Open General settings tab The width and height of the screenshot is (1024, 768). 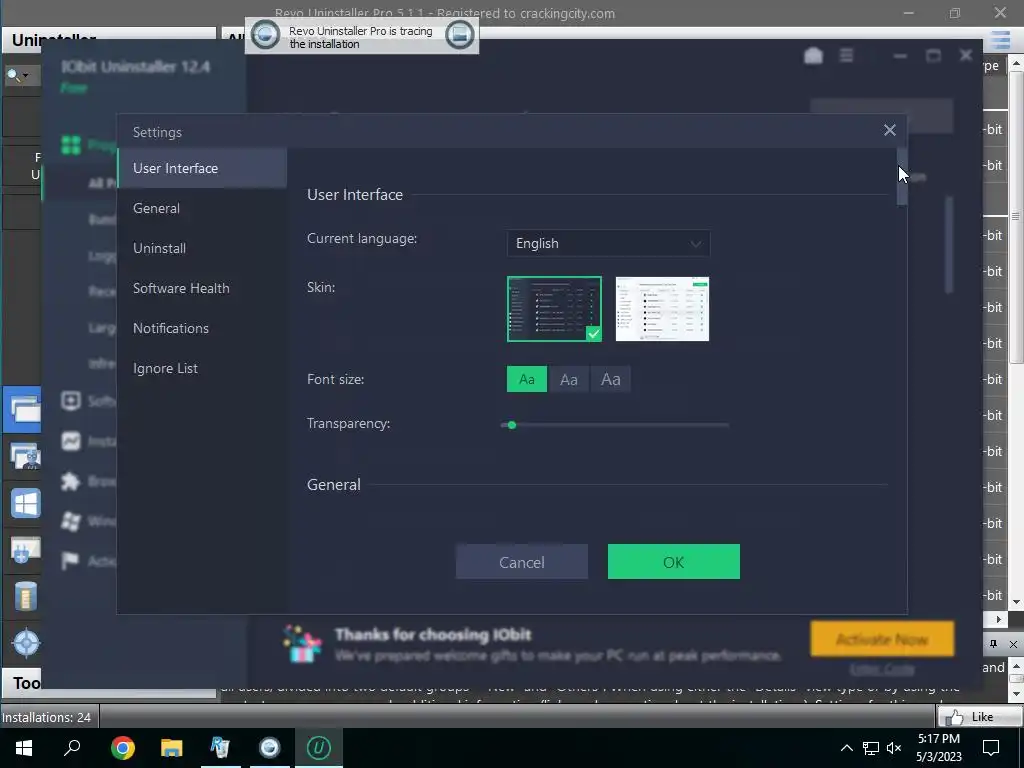pyautogui.click(x=202, y=208)
